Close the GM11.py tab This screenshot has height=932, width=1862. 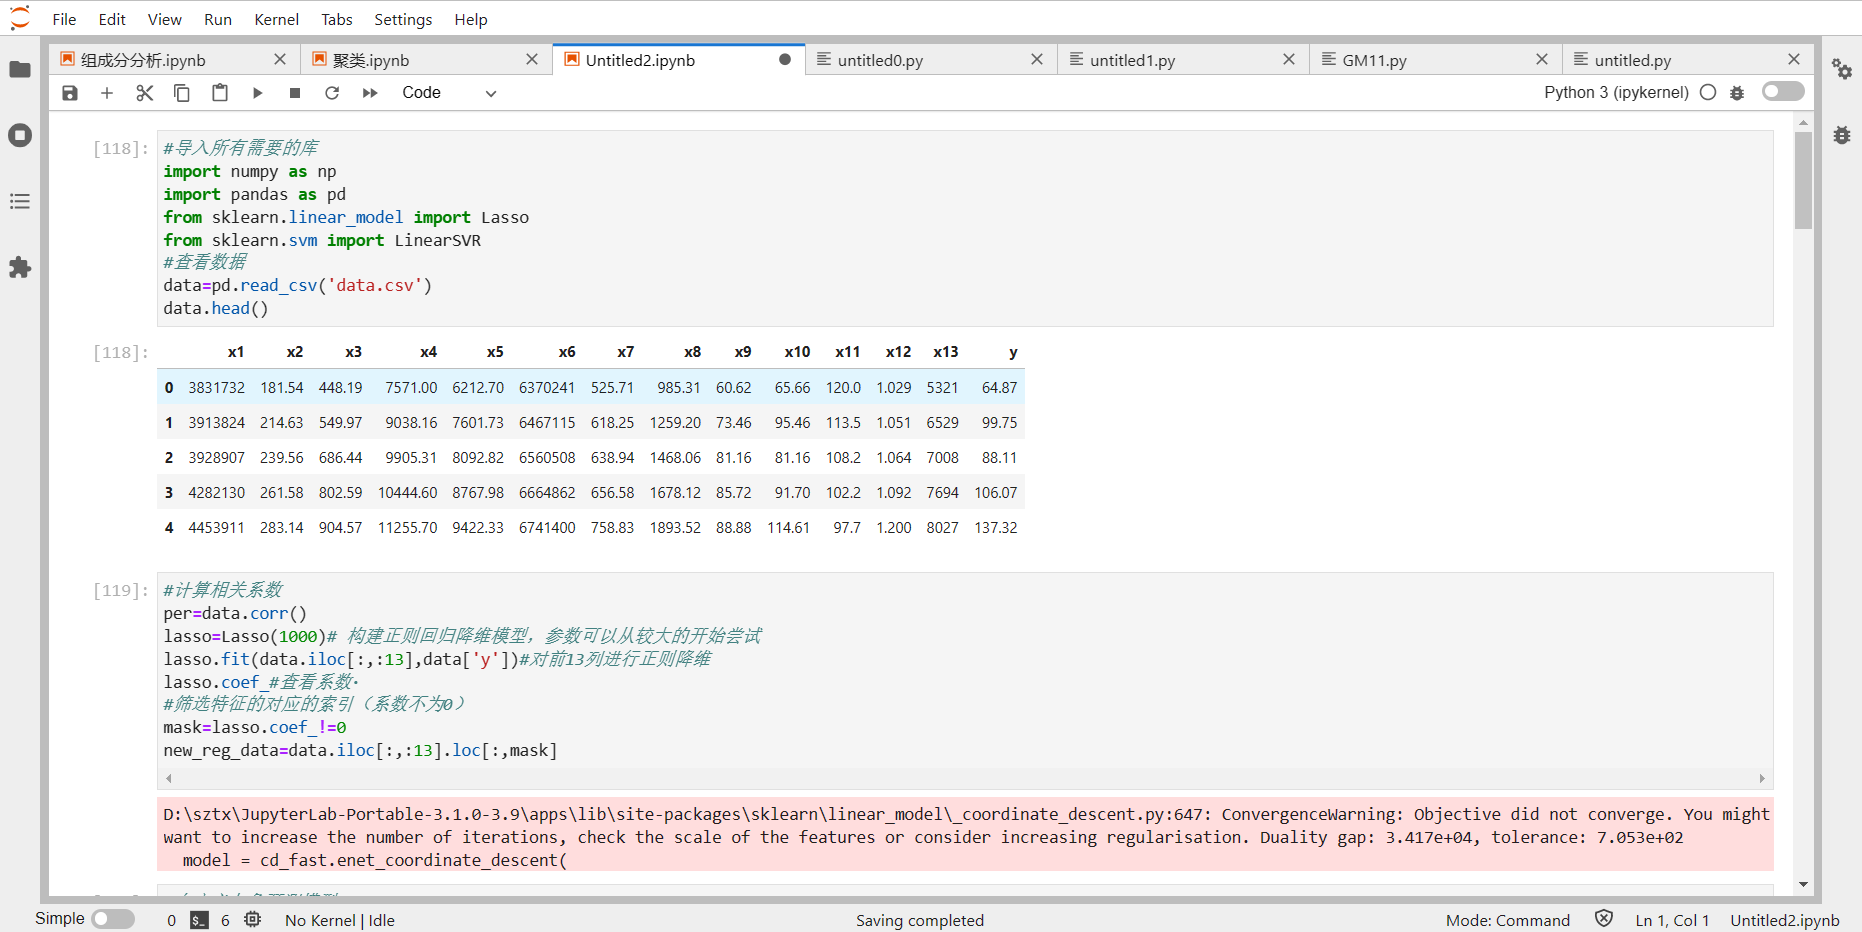pos(1542,60)
